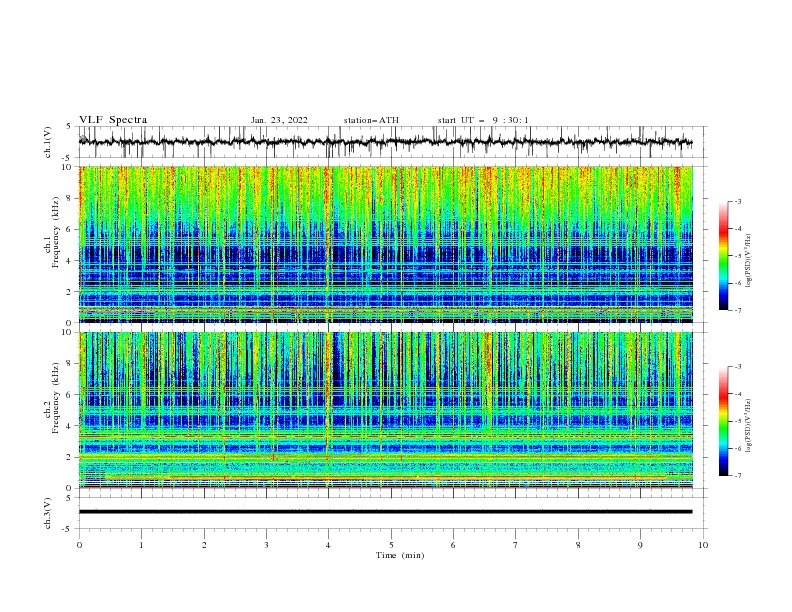Select the date 'Jan. 23, 2022'
This screenshot has width=792, height=612.
[279, 120]
